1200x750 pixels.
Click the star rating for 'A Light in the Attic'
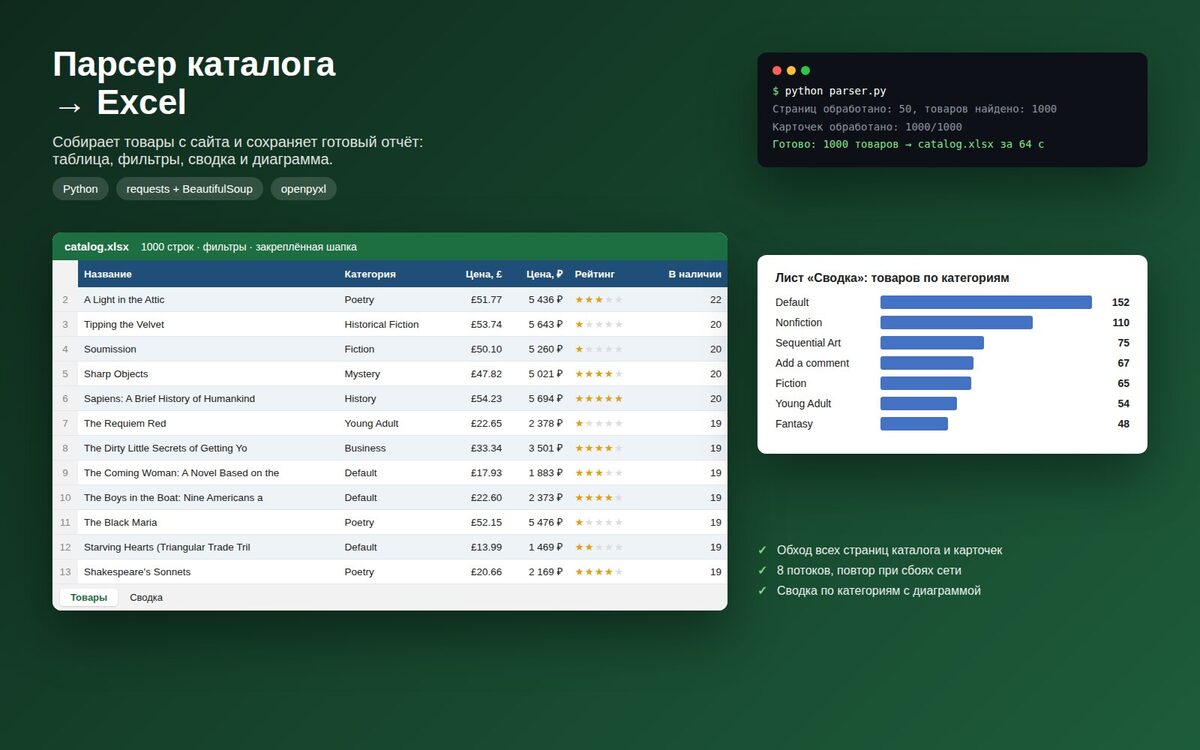[599, 300]
